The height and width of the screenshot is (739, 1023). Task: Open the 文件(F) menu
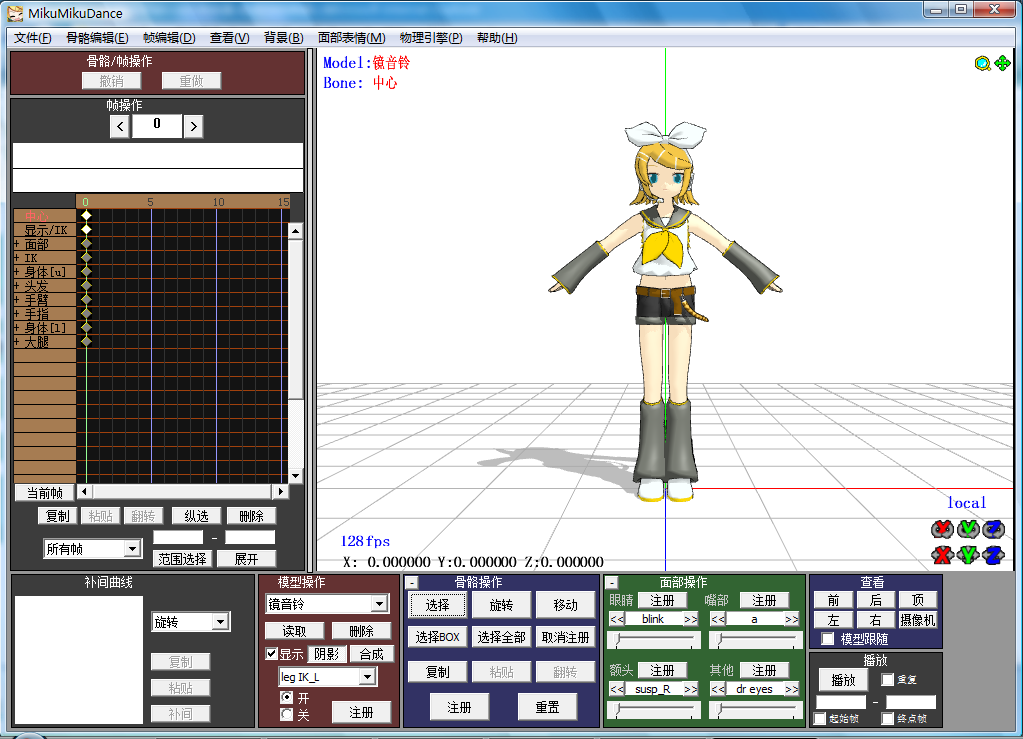tap(33, 38)
